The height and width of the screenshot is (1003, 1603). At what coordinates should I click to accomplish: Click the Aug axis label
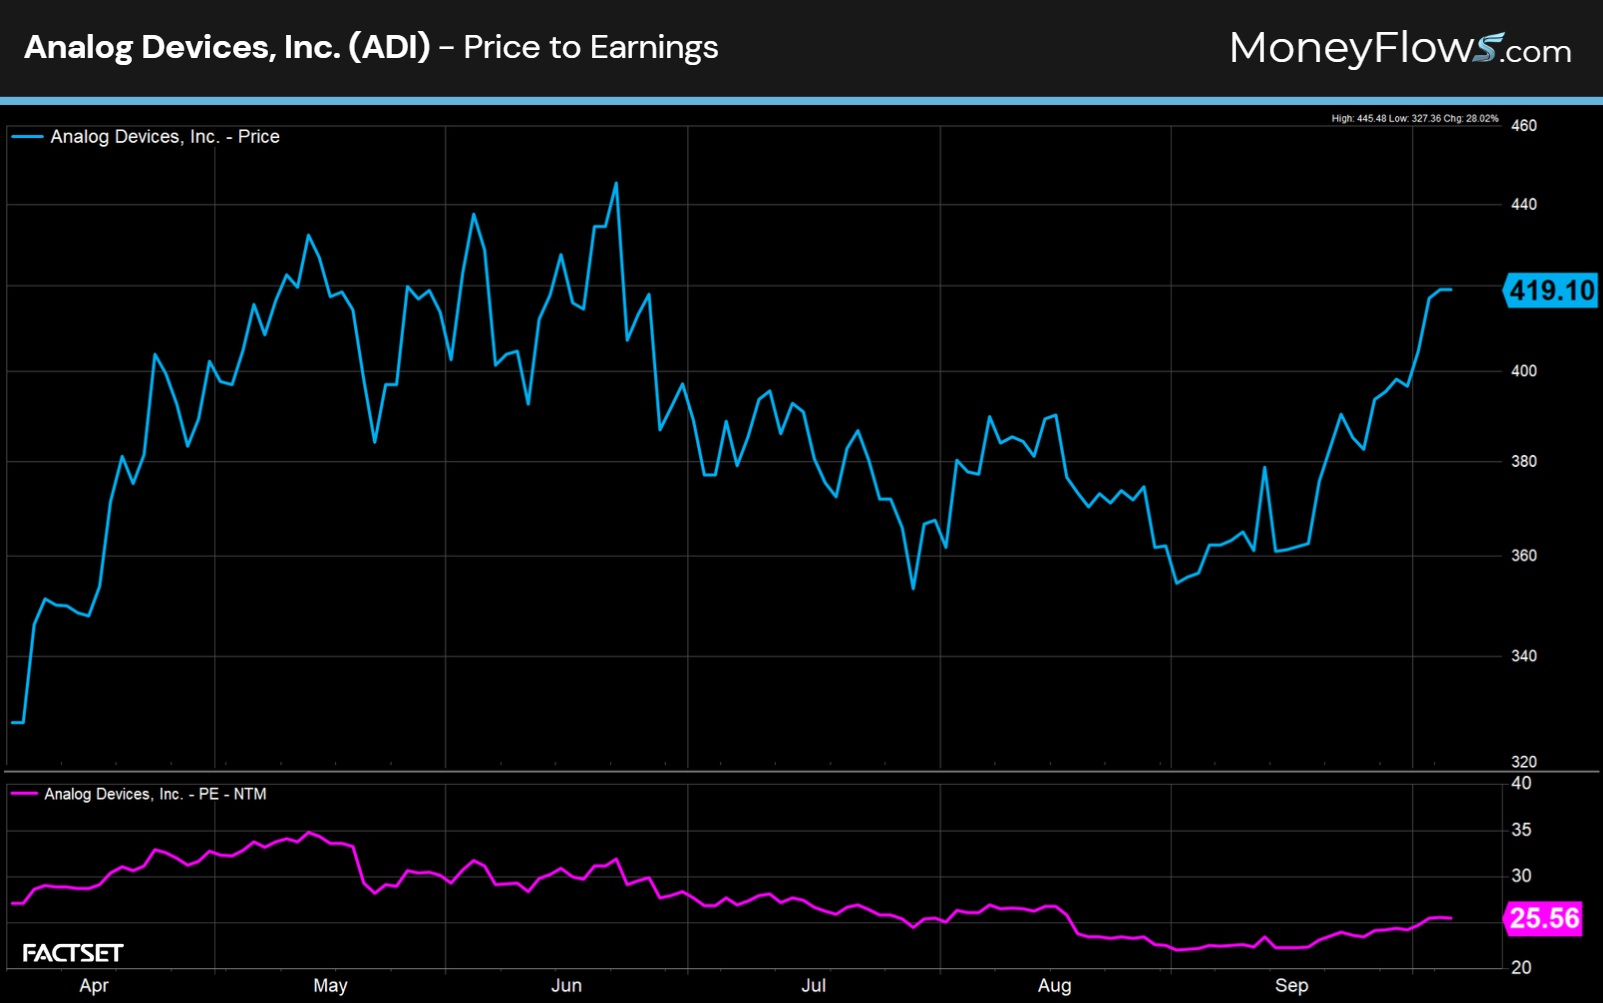point(1054,985)
